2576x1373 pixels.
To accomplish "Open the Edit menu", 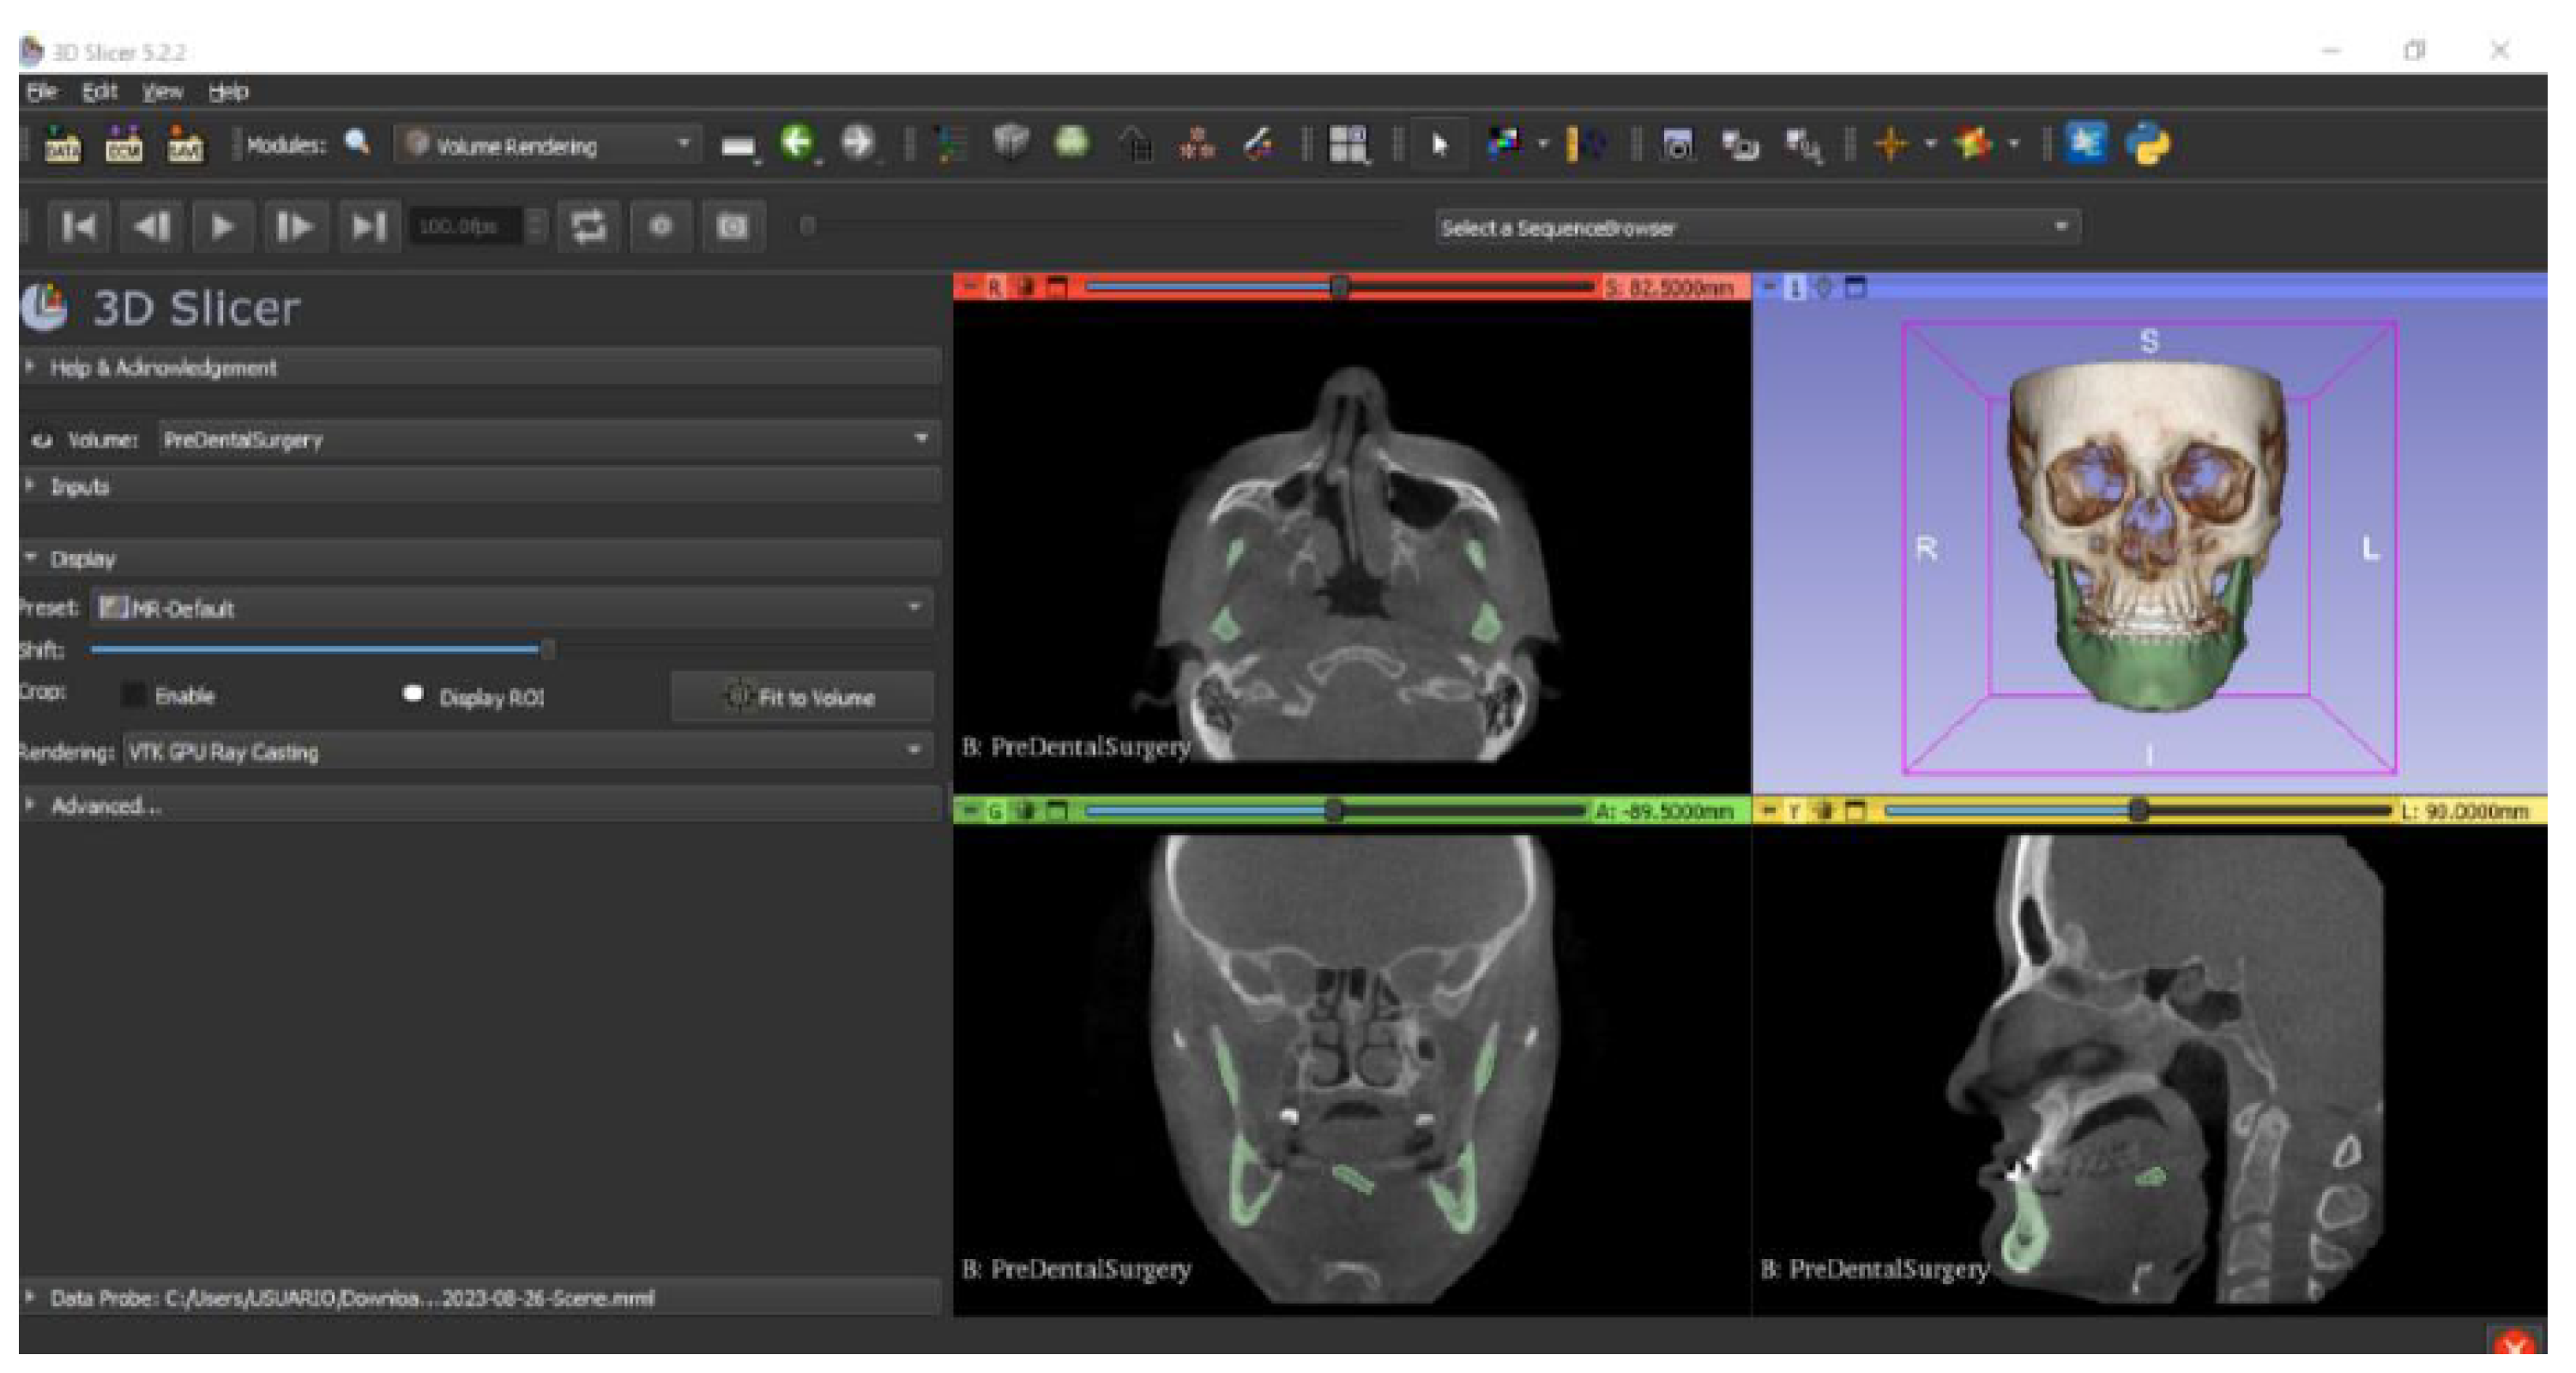I will coord(99,92).
